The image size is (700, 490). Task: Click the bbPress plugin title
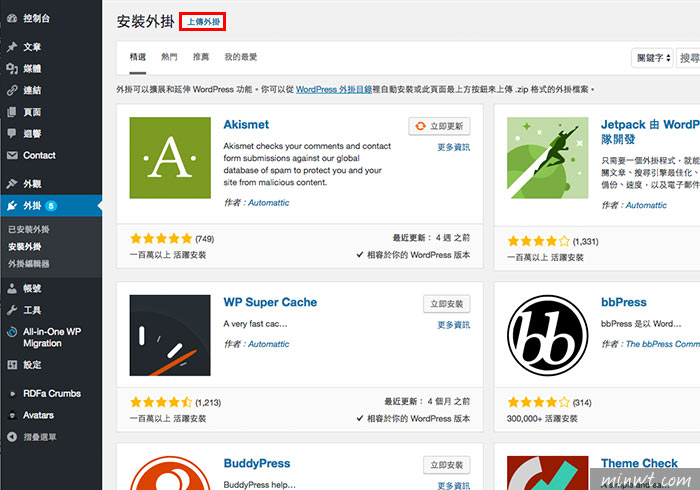coord(624,302)
